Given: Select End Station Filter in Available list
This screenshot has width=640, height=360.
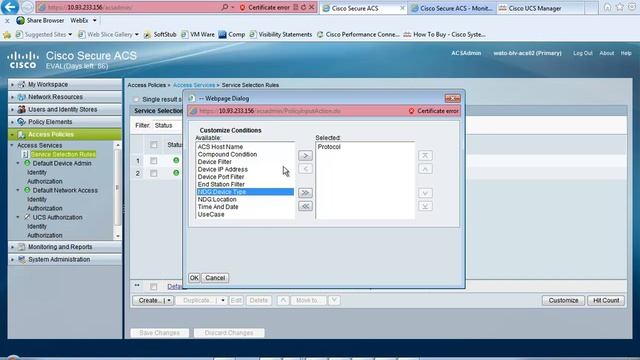Looking at the screenshot, I should pyautogui.click(x=245, y=184).
